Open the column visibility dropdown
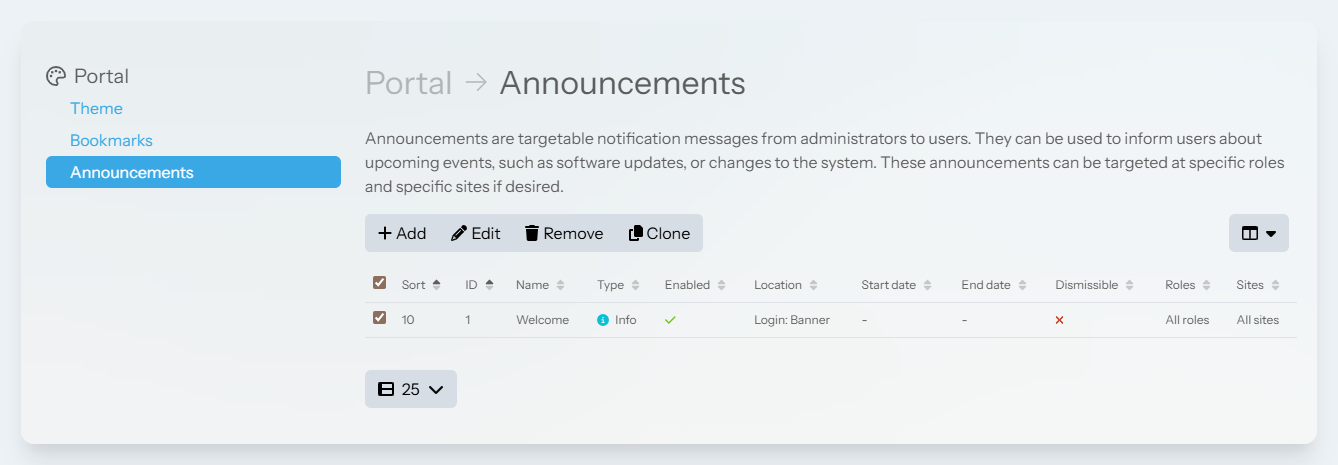The height and width of the screenshot is (465, 1338). [x=1258, y=233]
